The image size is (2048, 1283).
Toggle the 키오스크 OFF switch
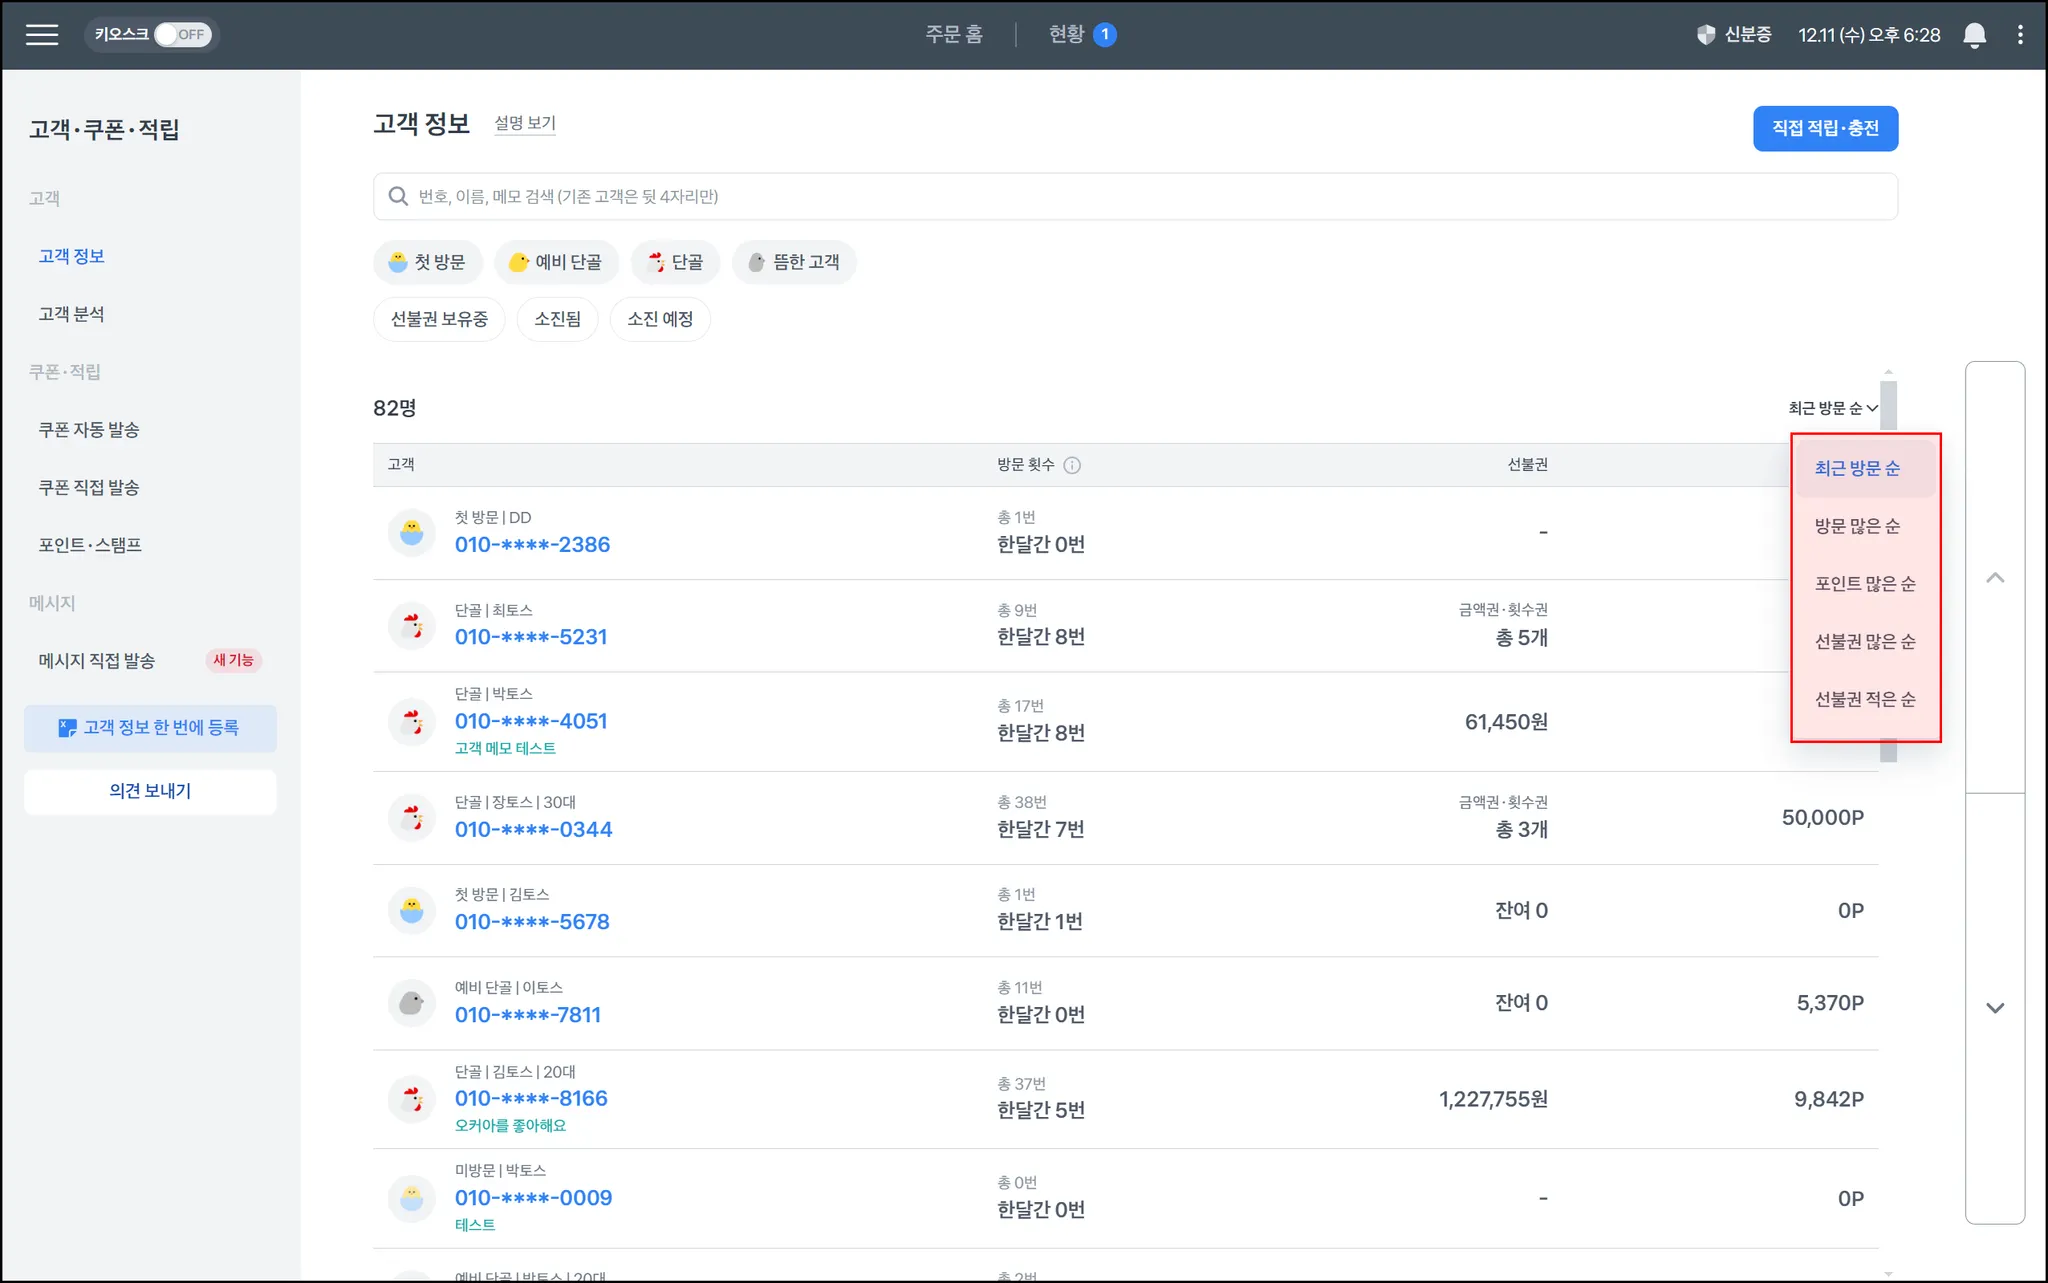coord(181,35)
